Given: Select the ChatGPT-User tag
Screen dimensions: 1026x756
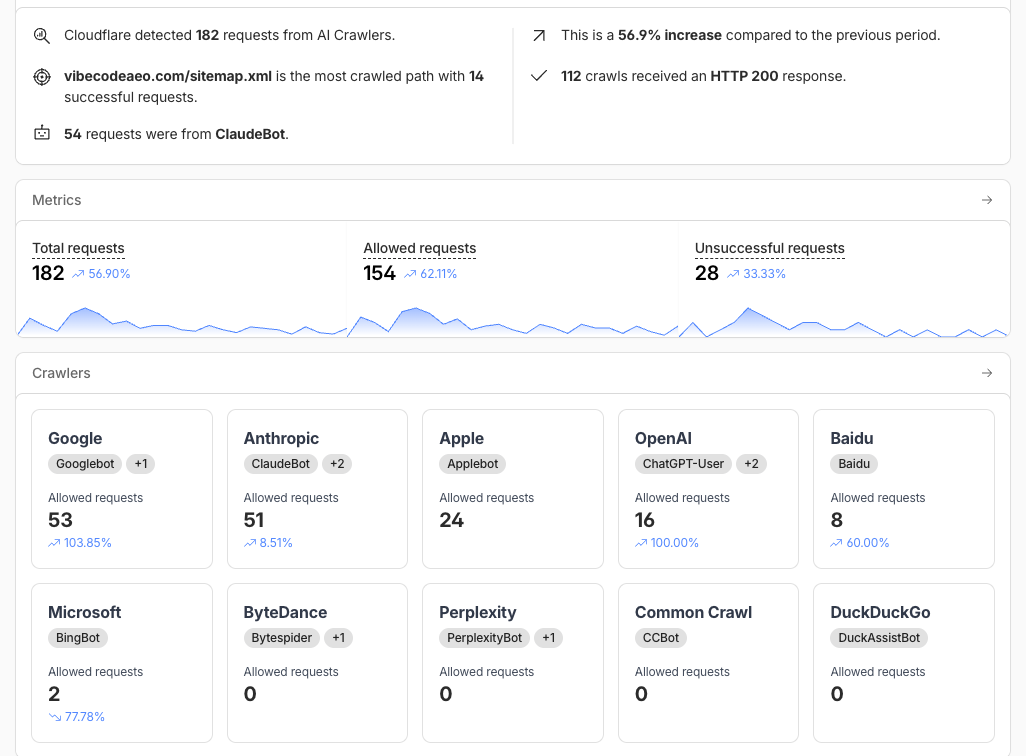Looking at the screenshot, I should 683,464.
